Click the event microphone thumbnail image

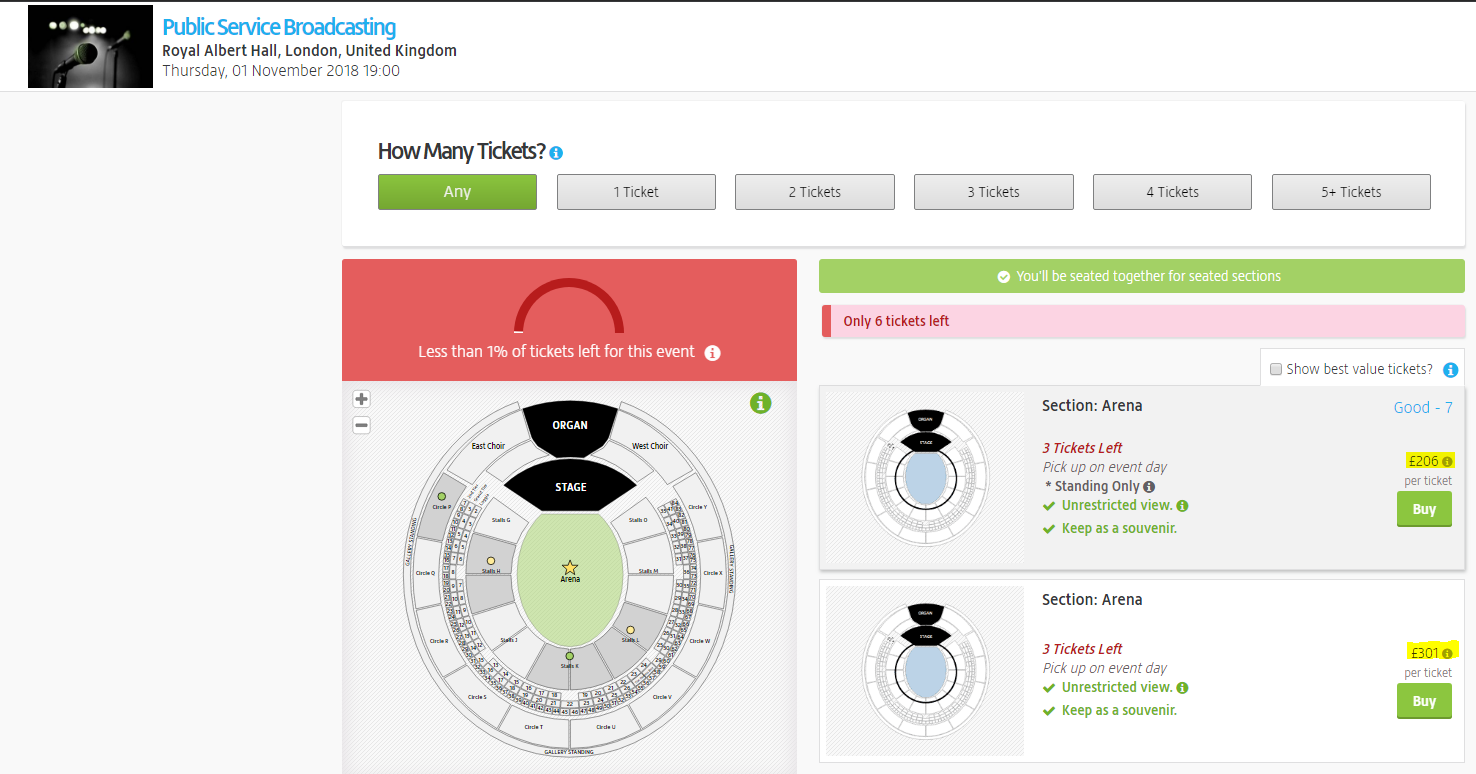tap(90, 46)
